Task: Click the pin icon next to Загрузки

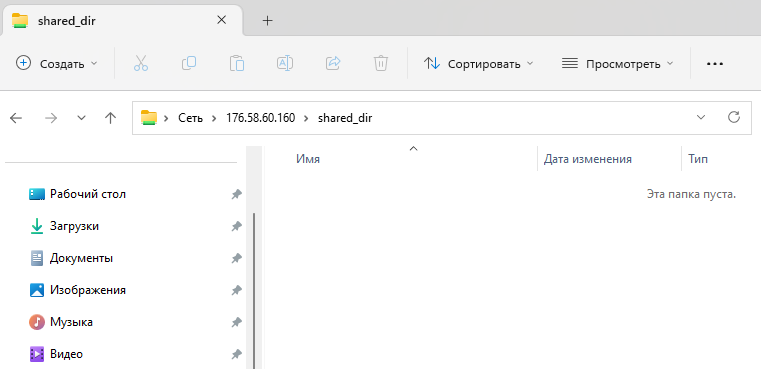Action: coord(236,226)
